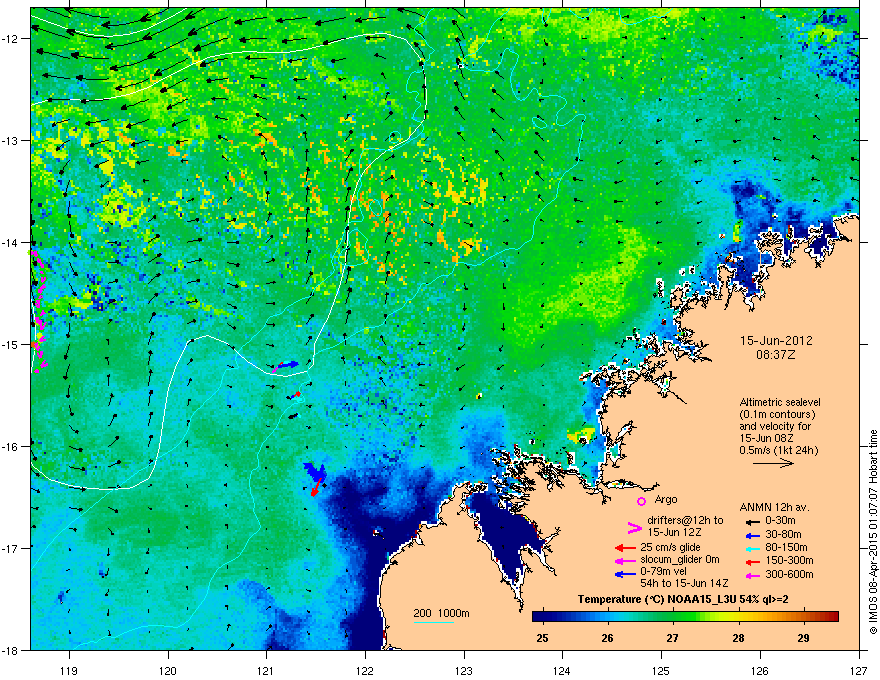Click the magenta arrow beside slocum_glider 0m
This screenshot has width=880, height=680.
(x=625, y=560)
